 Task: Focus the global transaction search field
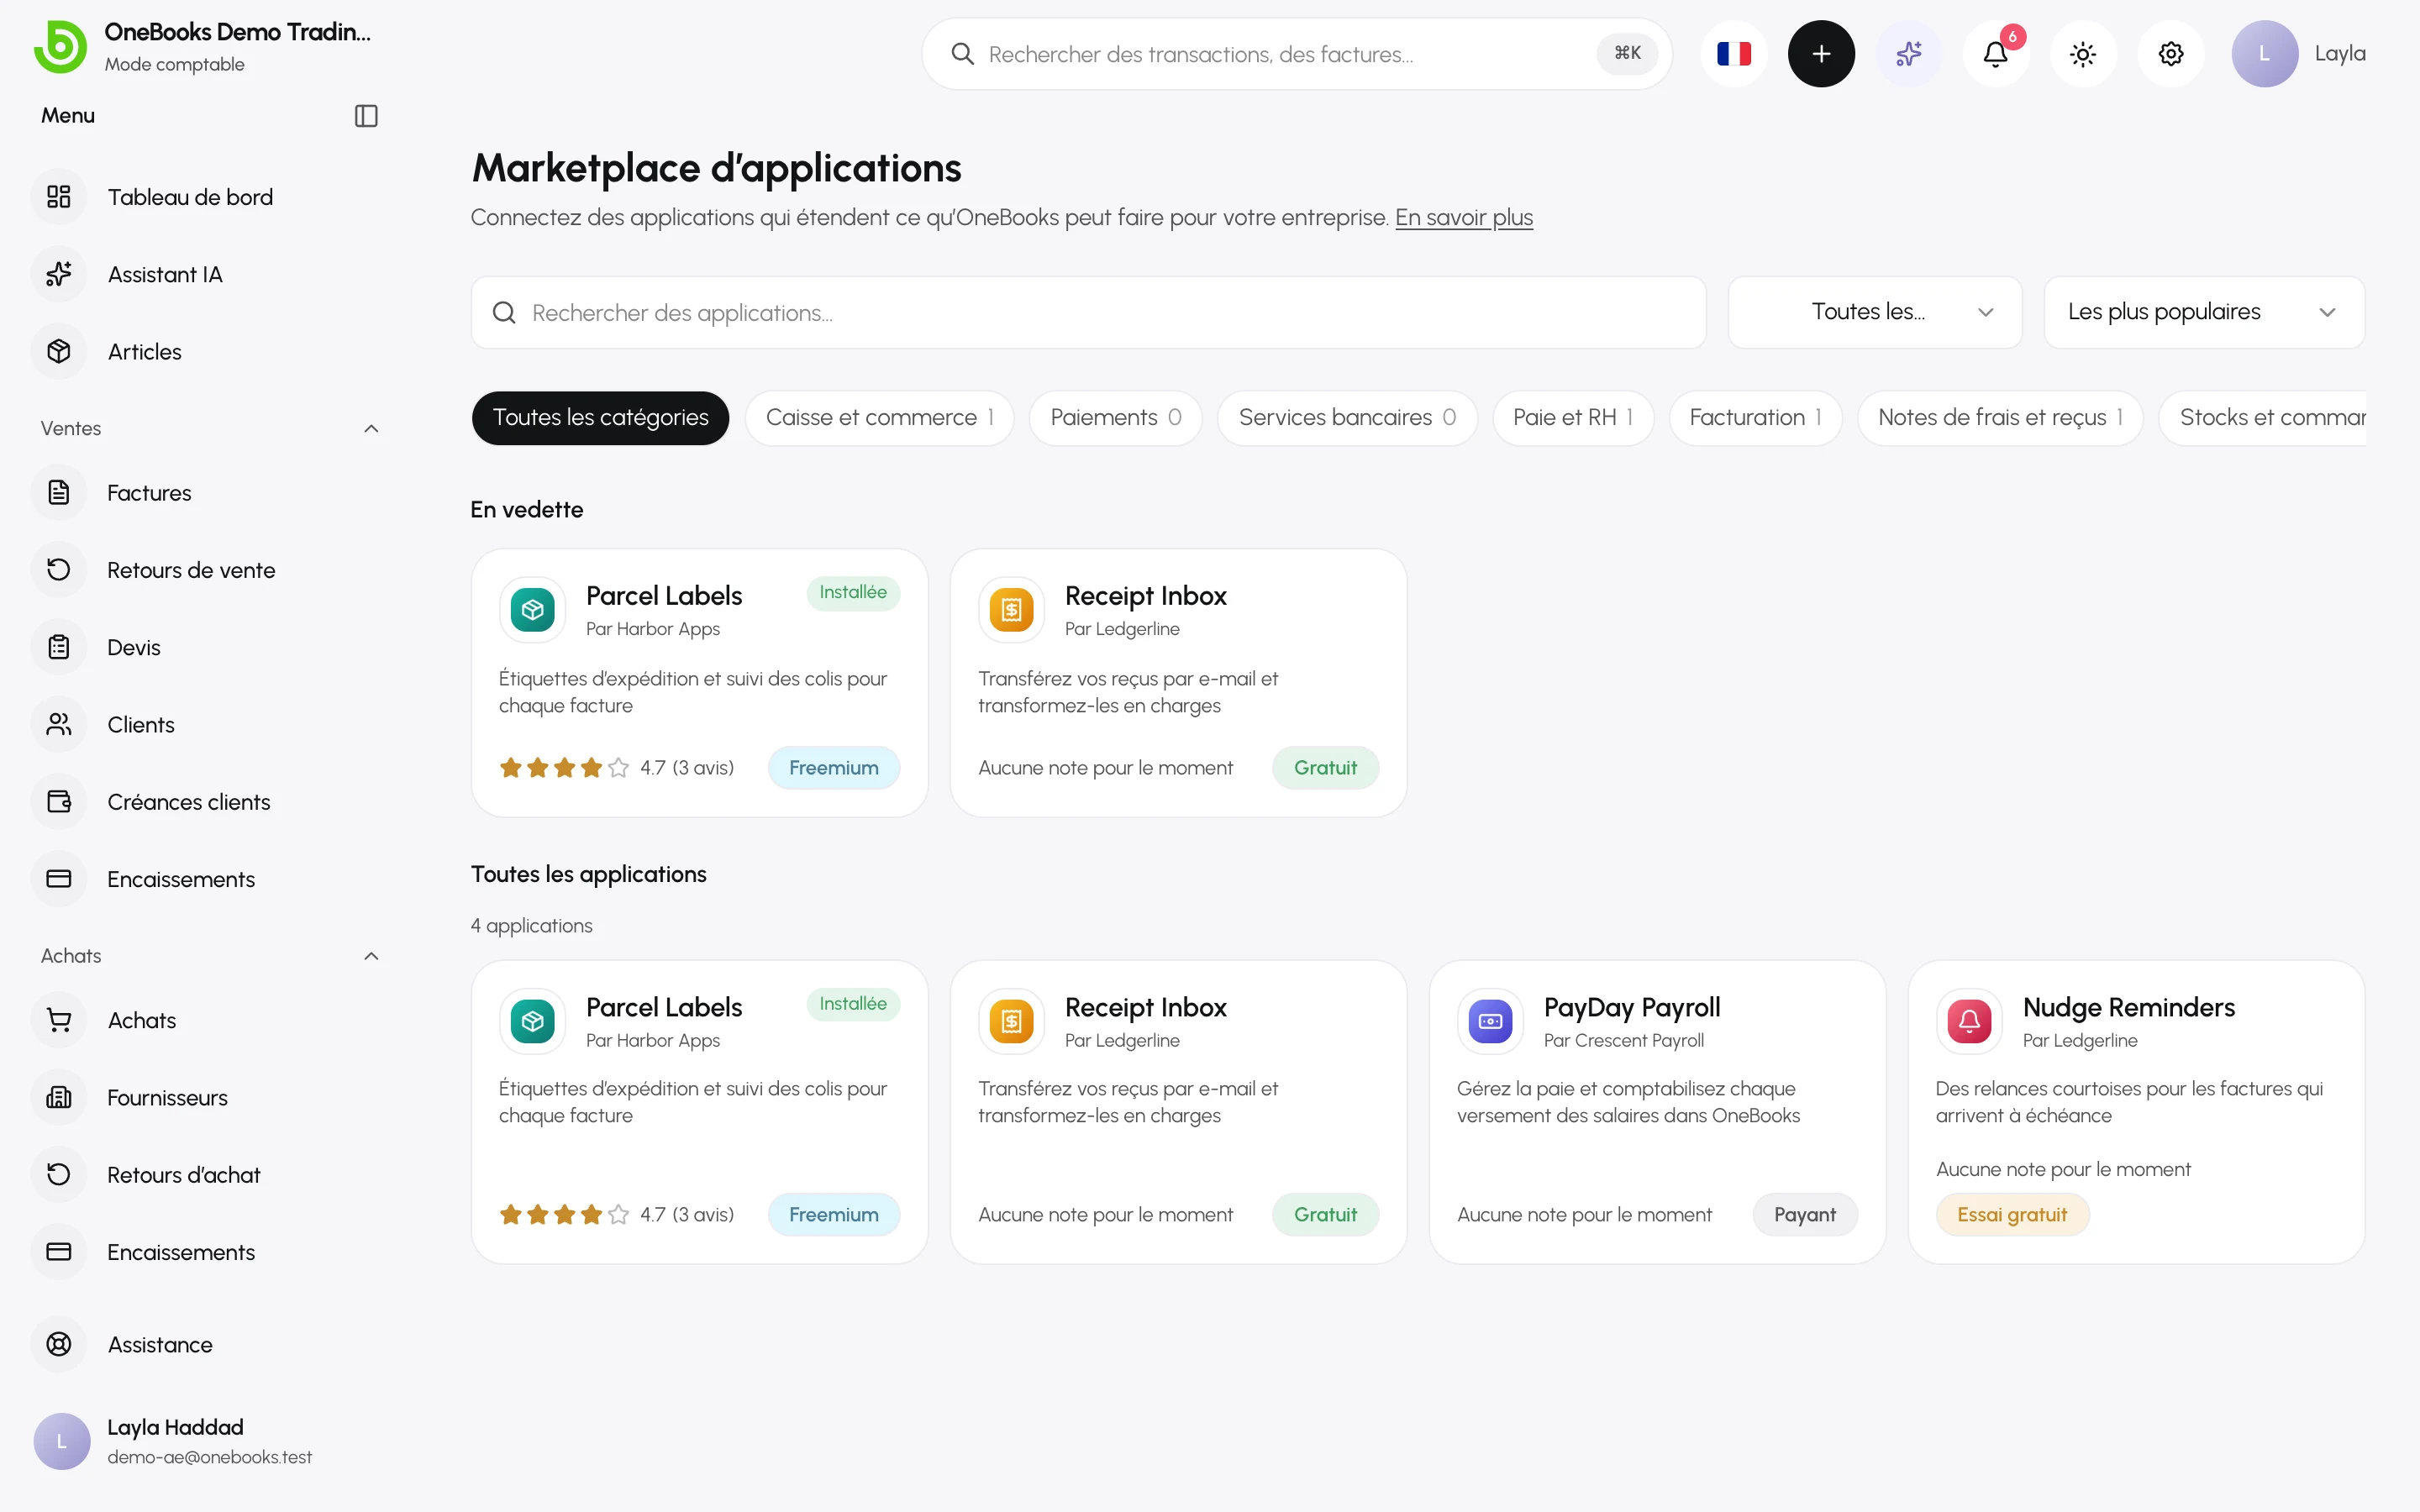point(1296,54)
